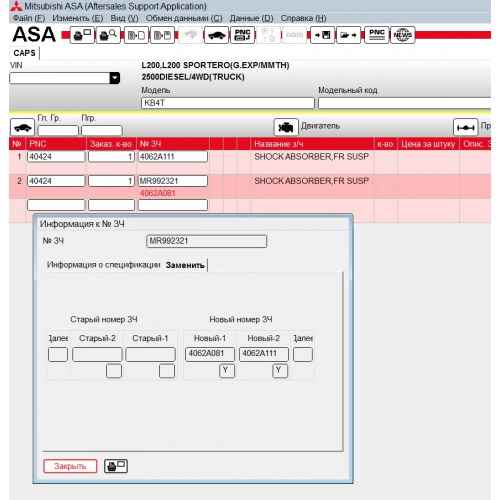Click the Mitsubishi logo in title bar
The width and height of the screenshot is (500, 500).
tap(16, 6)
